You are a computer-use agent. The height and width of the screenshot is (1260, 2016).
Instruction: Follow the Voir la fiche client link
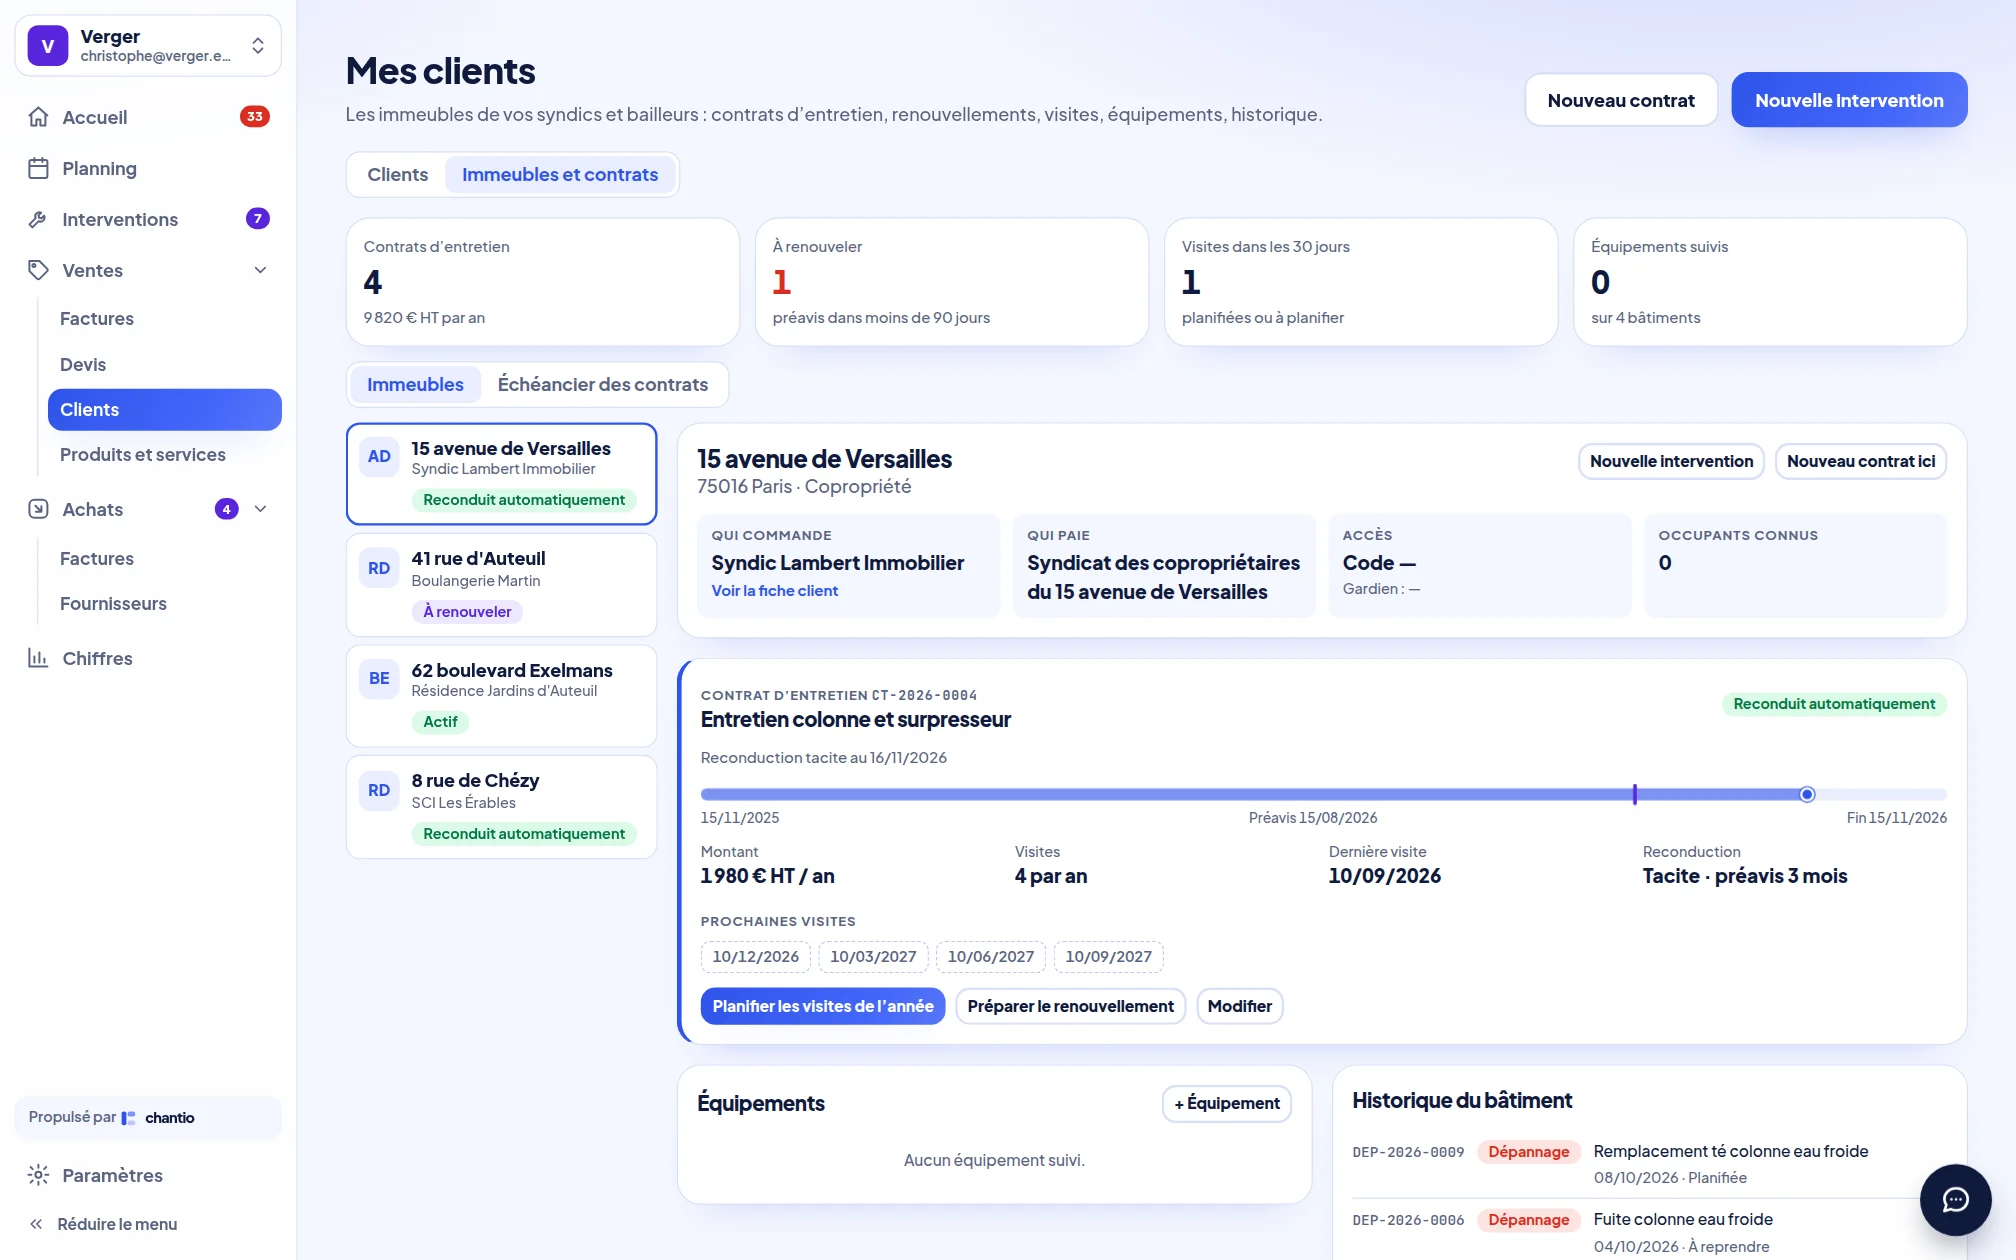(775, 591)
